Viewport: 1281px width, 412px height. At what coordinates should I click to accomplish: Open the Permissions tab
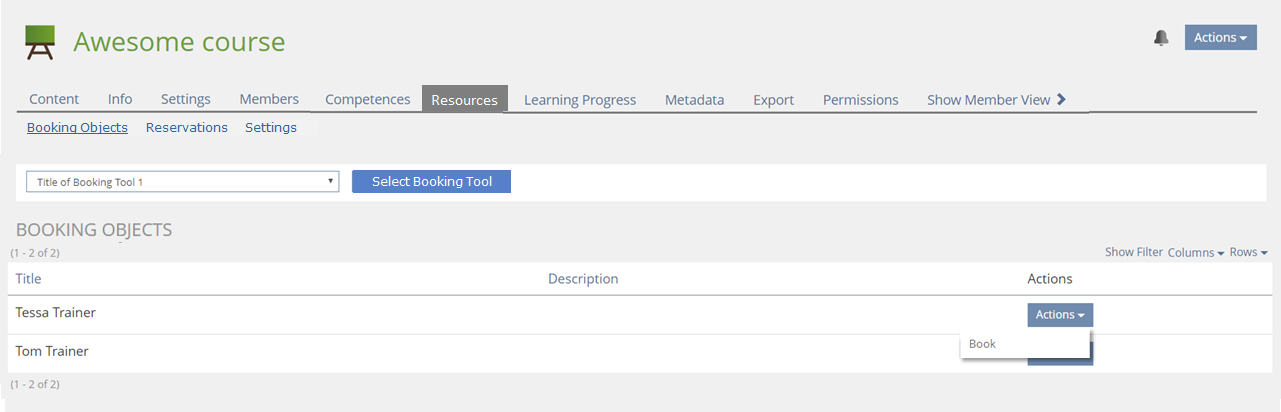tap(860, 100)
